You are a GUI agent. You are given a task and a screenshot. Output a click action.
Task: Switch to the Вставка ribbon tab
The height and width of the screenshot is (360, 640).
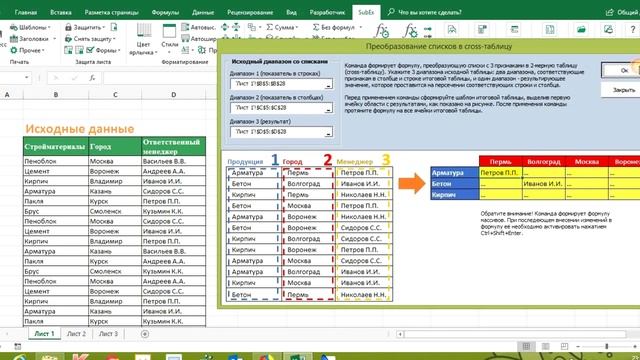click(61, 12)
